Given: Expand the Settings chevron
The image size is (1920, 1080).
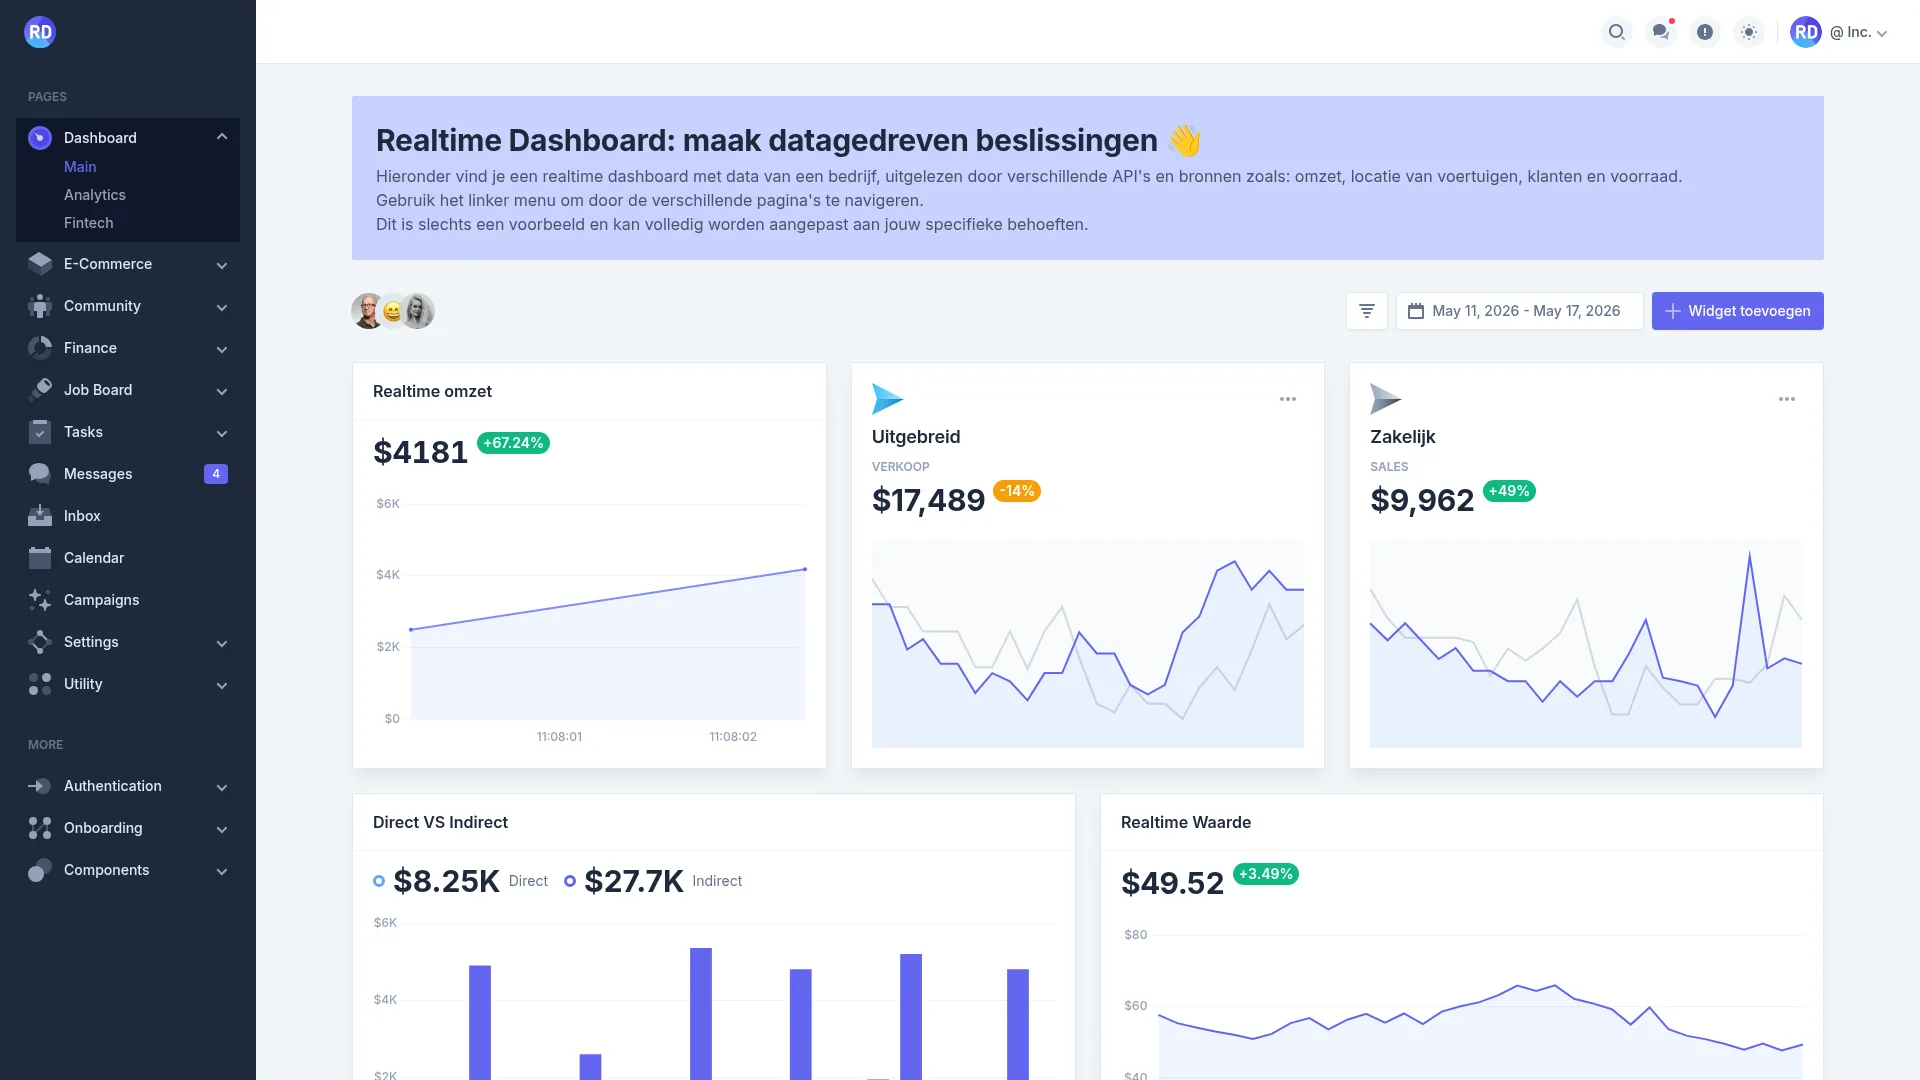Looking at the screenshot, I should click(222, 643).
